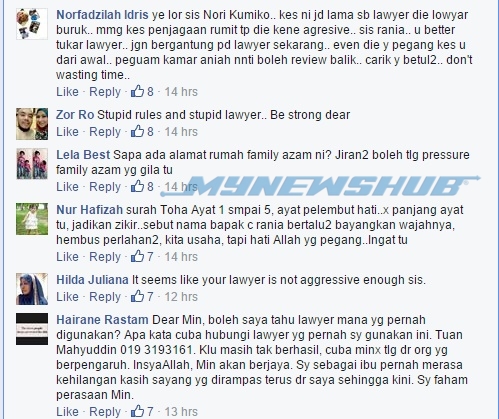
Task: Open Hairane Rastam avatar thumbnail
Action: pyautogui.click(x=32, y=329)
